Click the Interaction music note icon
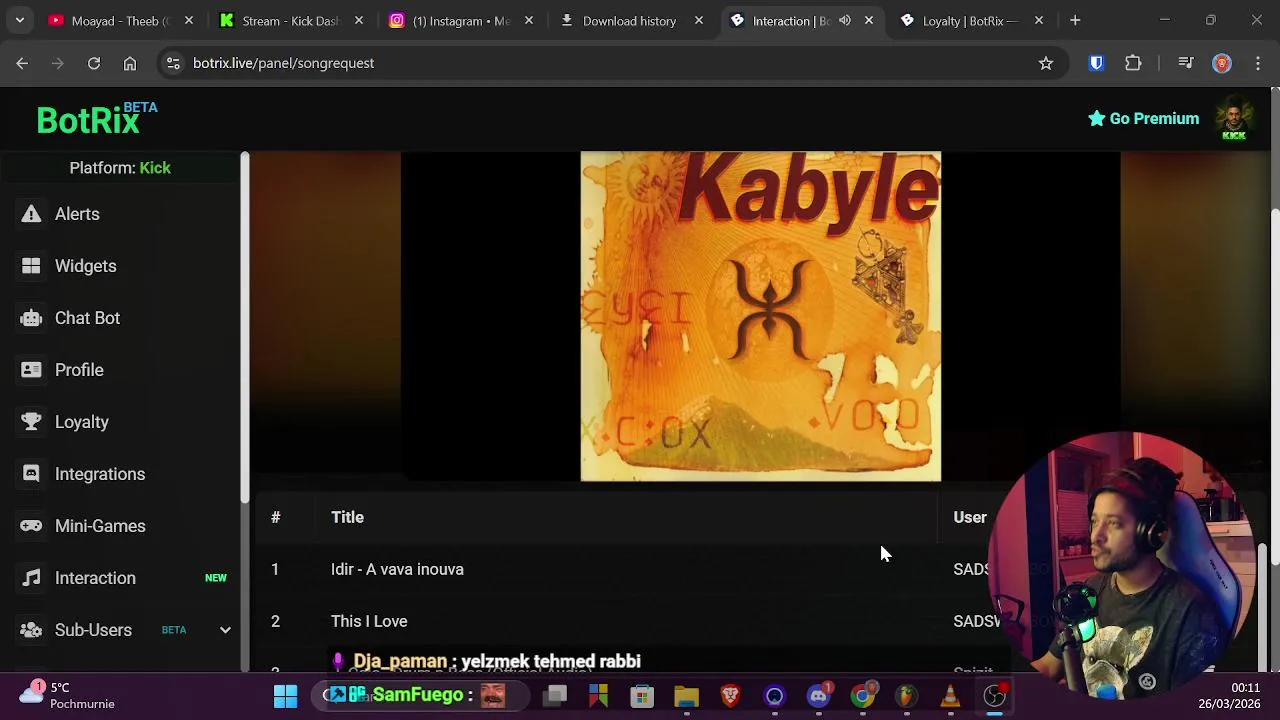The image size is (1280, 720). (x=31, y=578)
